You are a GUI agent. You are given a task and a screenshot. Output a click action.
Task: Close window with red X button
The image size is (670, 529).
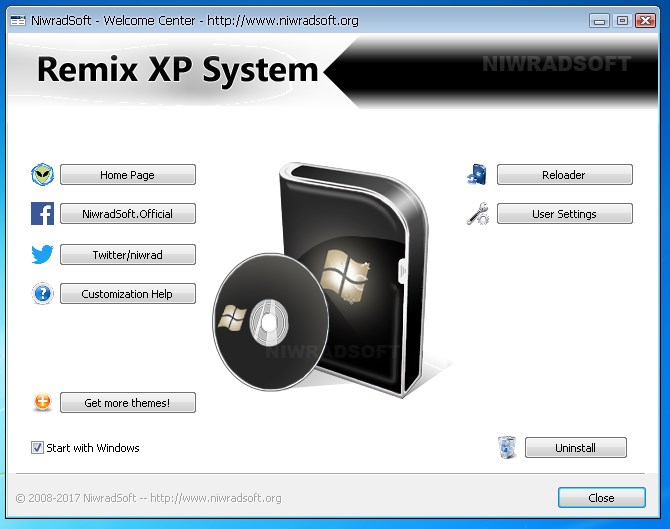coord(645,21)
